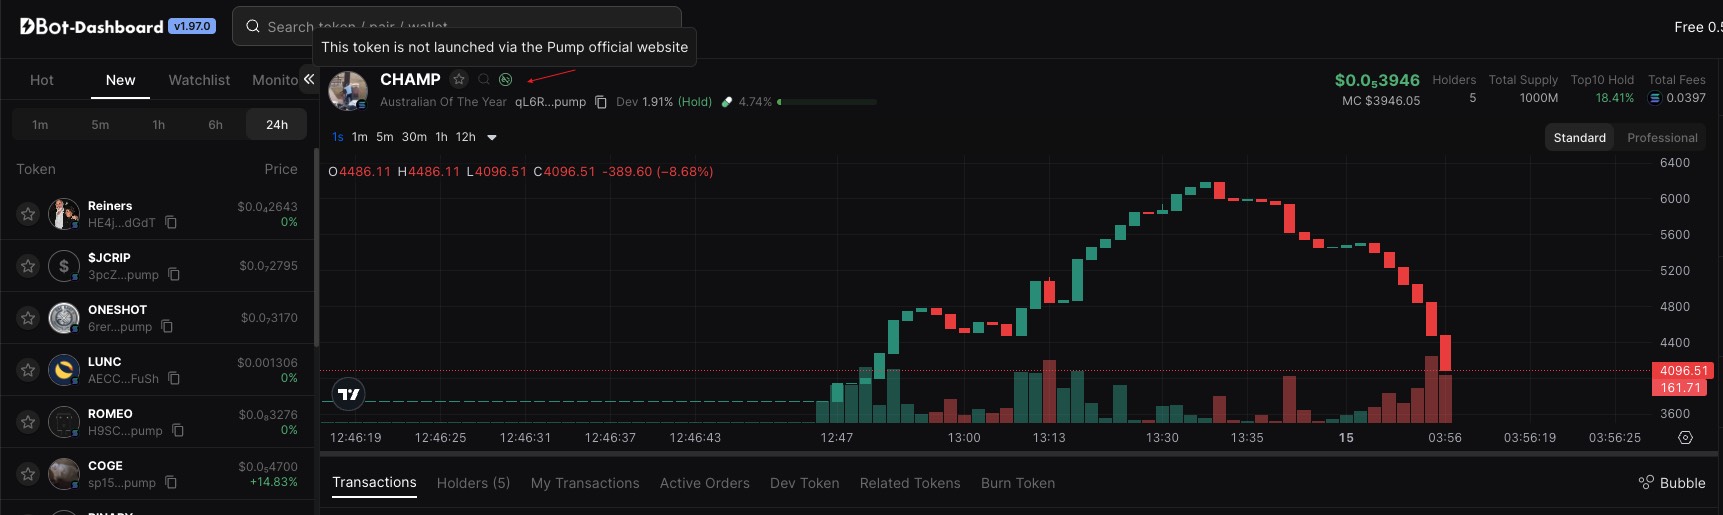This screenshot has height=515, width=1723.
Task: Copy the CHAMP token contract address
Action: coord(601,102)
